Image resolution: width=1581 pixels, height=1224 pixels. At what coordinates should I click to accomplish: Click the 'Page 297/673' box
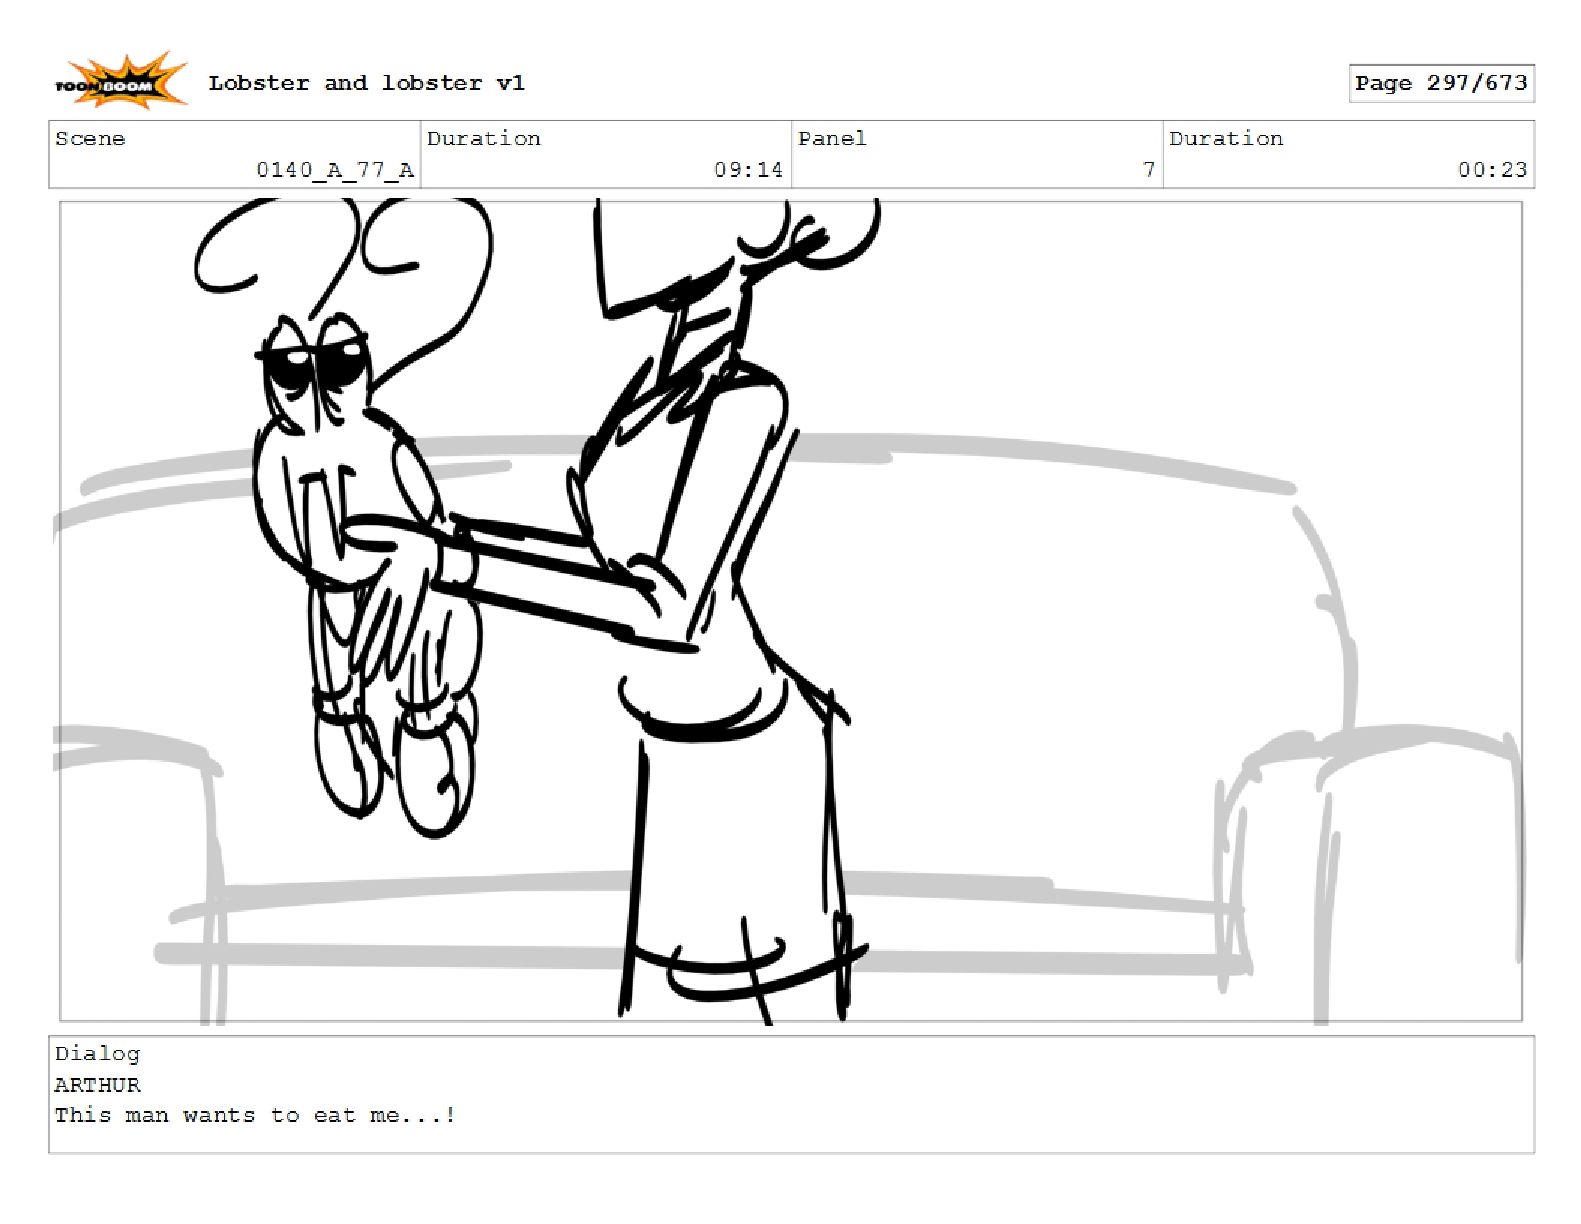tap(1441, 83)
